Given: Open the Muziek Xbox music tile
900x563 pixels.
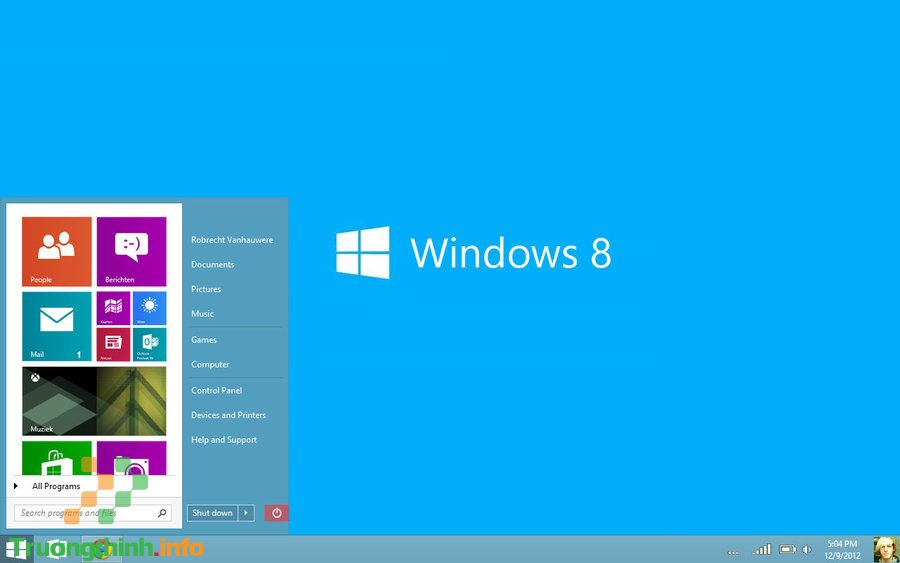Looking at the screenshot, I should click(94, 401).
